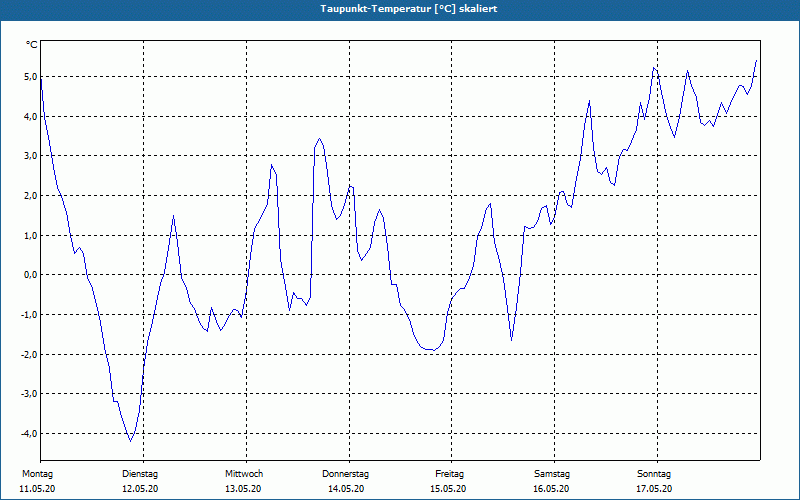The height and width of the screenshot is (500, 800).
Task: Select the 14.05.20 date label
Action: coord(346,489)
